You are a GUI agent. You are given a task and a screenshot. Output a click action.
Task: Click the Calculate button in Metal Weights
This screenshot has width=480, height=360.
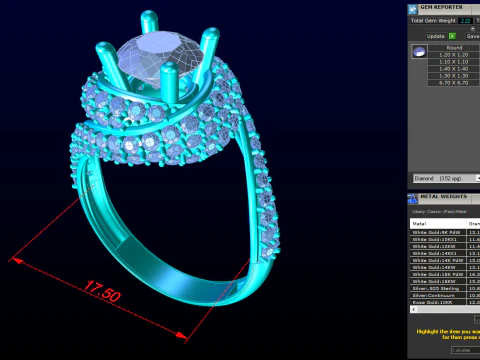(465, 350)
